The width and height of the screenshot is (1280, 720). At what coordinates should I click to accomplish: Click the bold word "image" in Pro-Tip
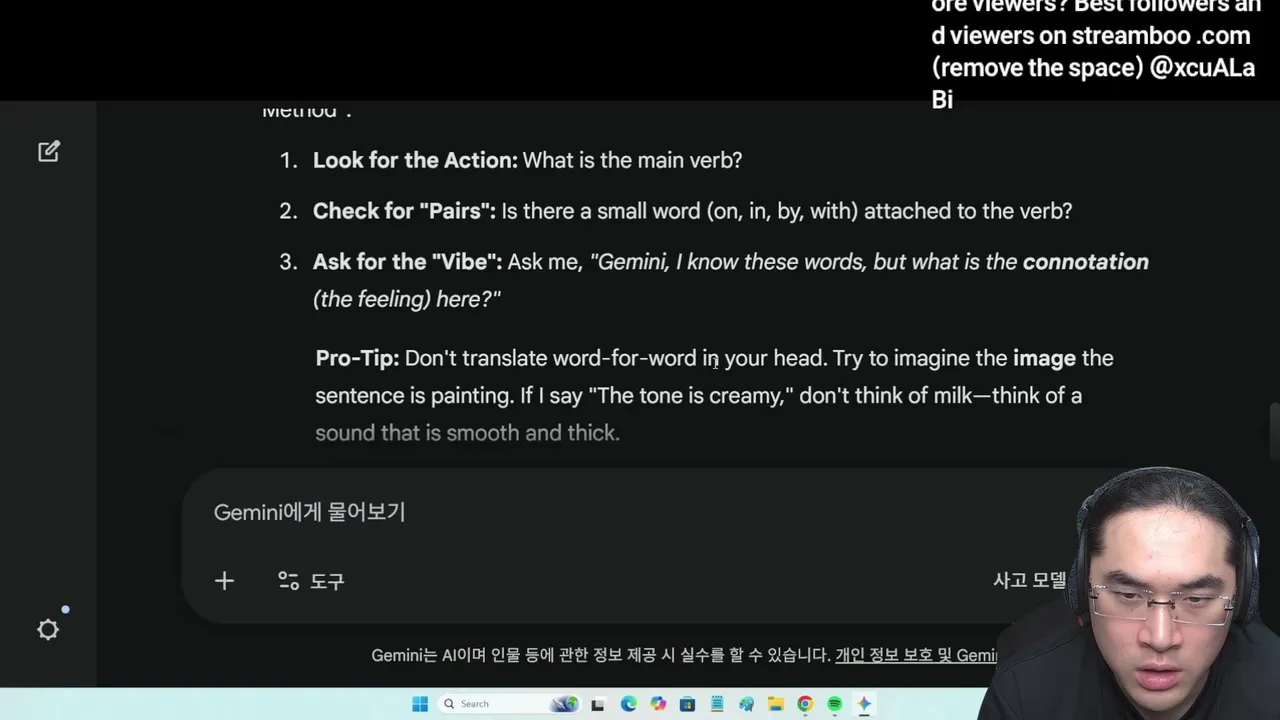tap(1044, 358)
